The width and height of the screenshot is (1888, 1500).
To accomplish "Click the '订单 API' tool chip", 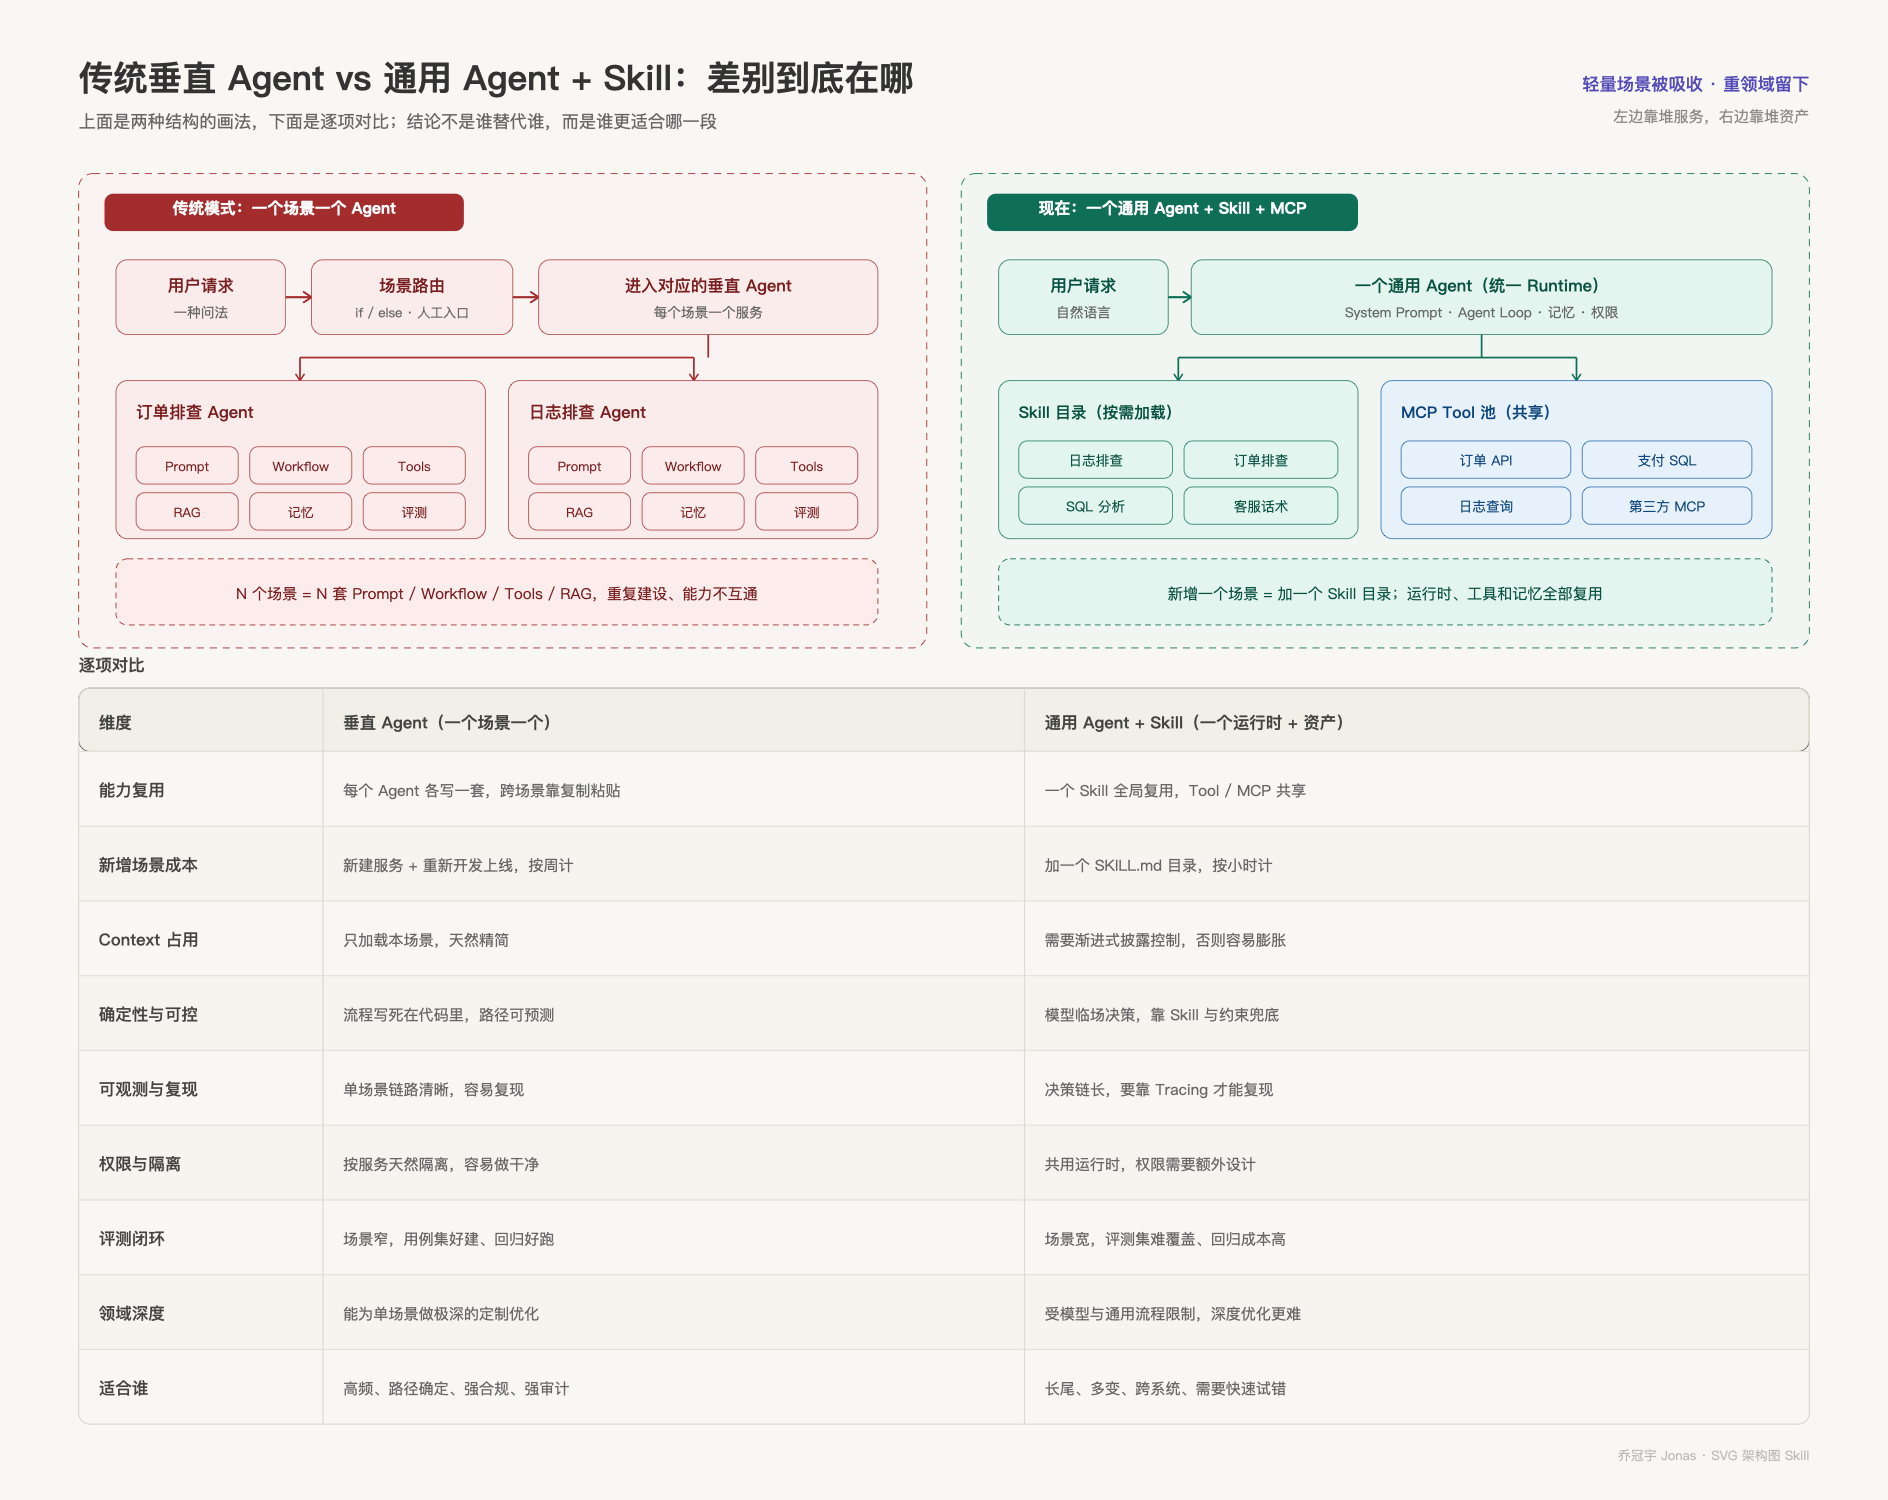I will (1486, 460).
